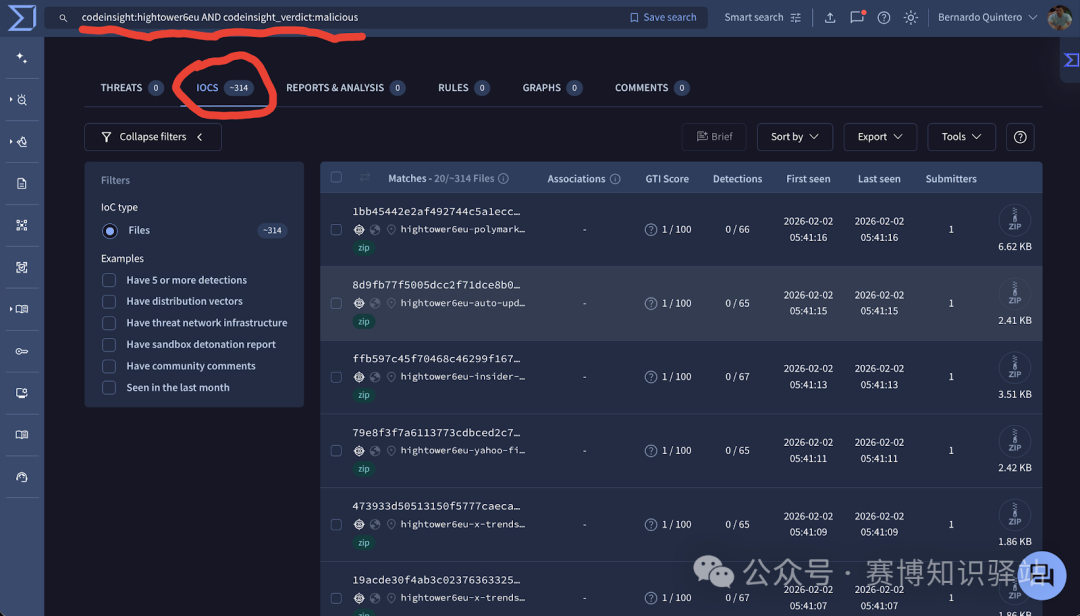This screenshot has height=616, width=1080.
Task: Collapse the filters panel
Action: [x=153, y=137]
